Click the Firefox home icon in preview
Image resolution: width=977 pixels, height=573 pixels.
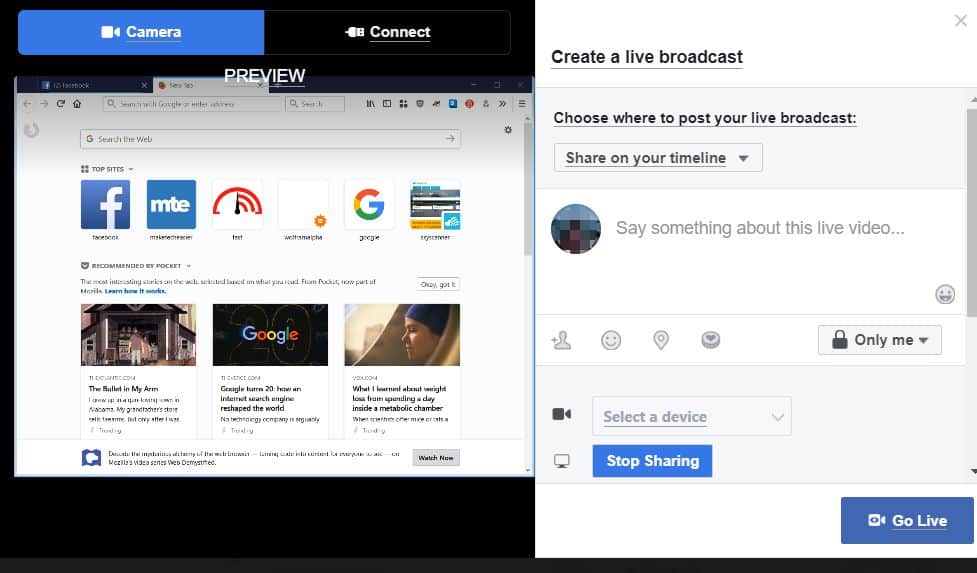pyautogui.click(x=77, y=104)
